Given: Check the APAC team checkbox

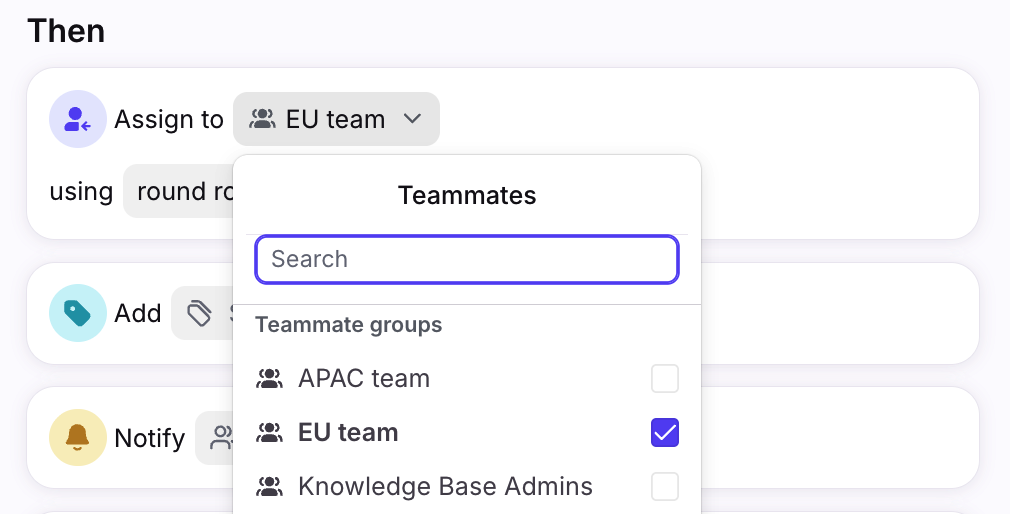Looking at the screenshot, I should [x=665, y=379].
